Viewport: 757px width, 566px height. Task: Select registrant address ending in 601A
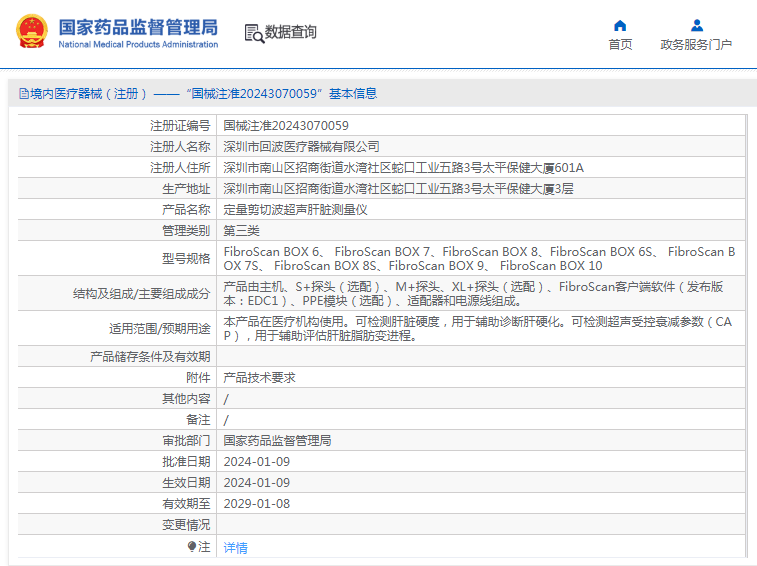(404, 168)
